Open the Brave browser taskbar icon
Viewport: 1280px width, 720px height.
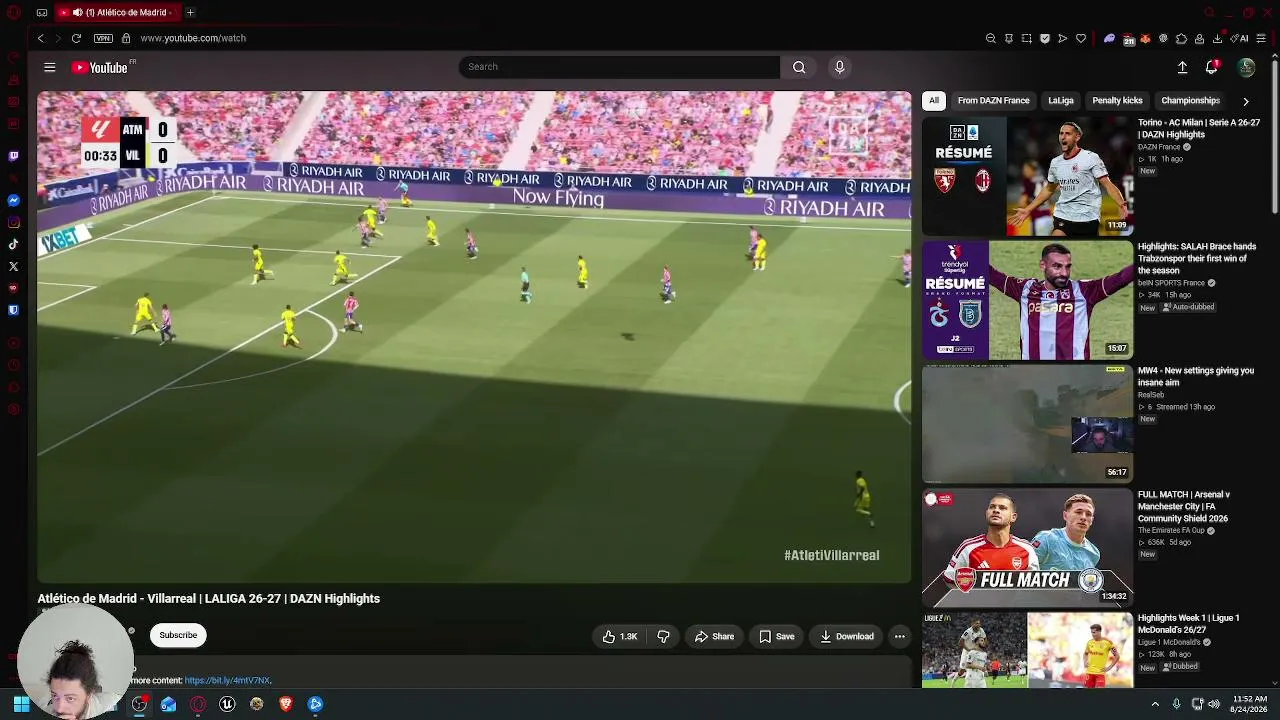click(286, 704)
